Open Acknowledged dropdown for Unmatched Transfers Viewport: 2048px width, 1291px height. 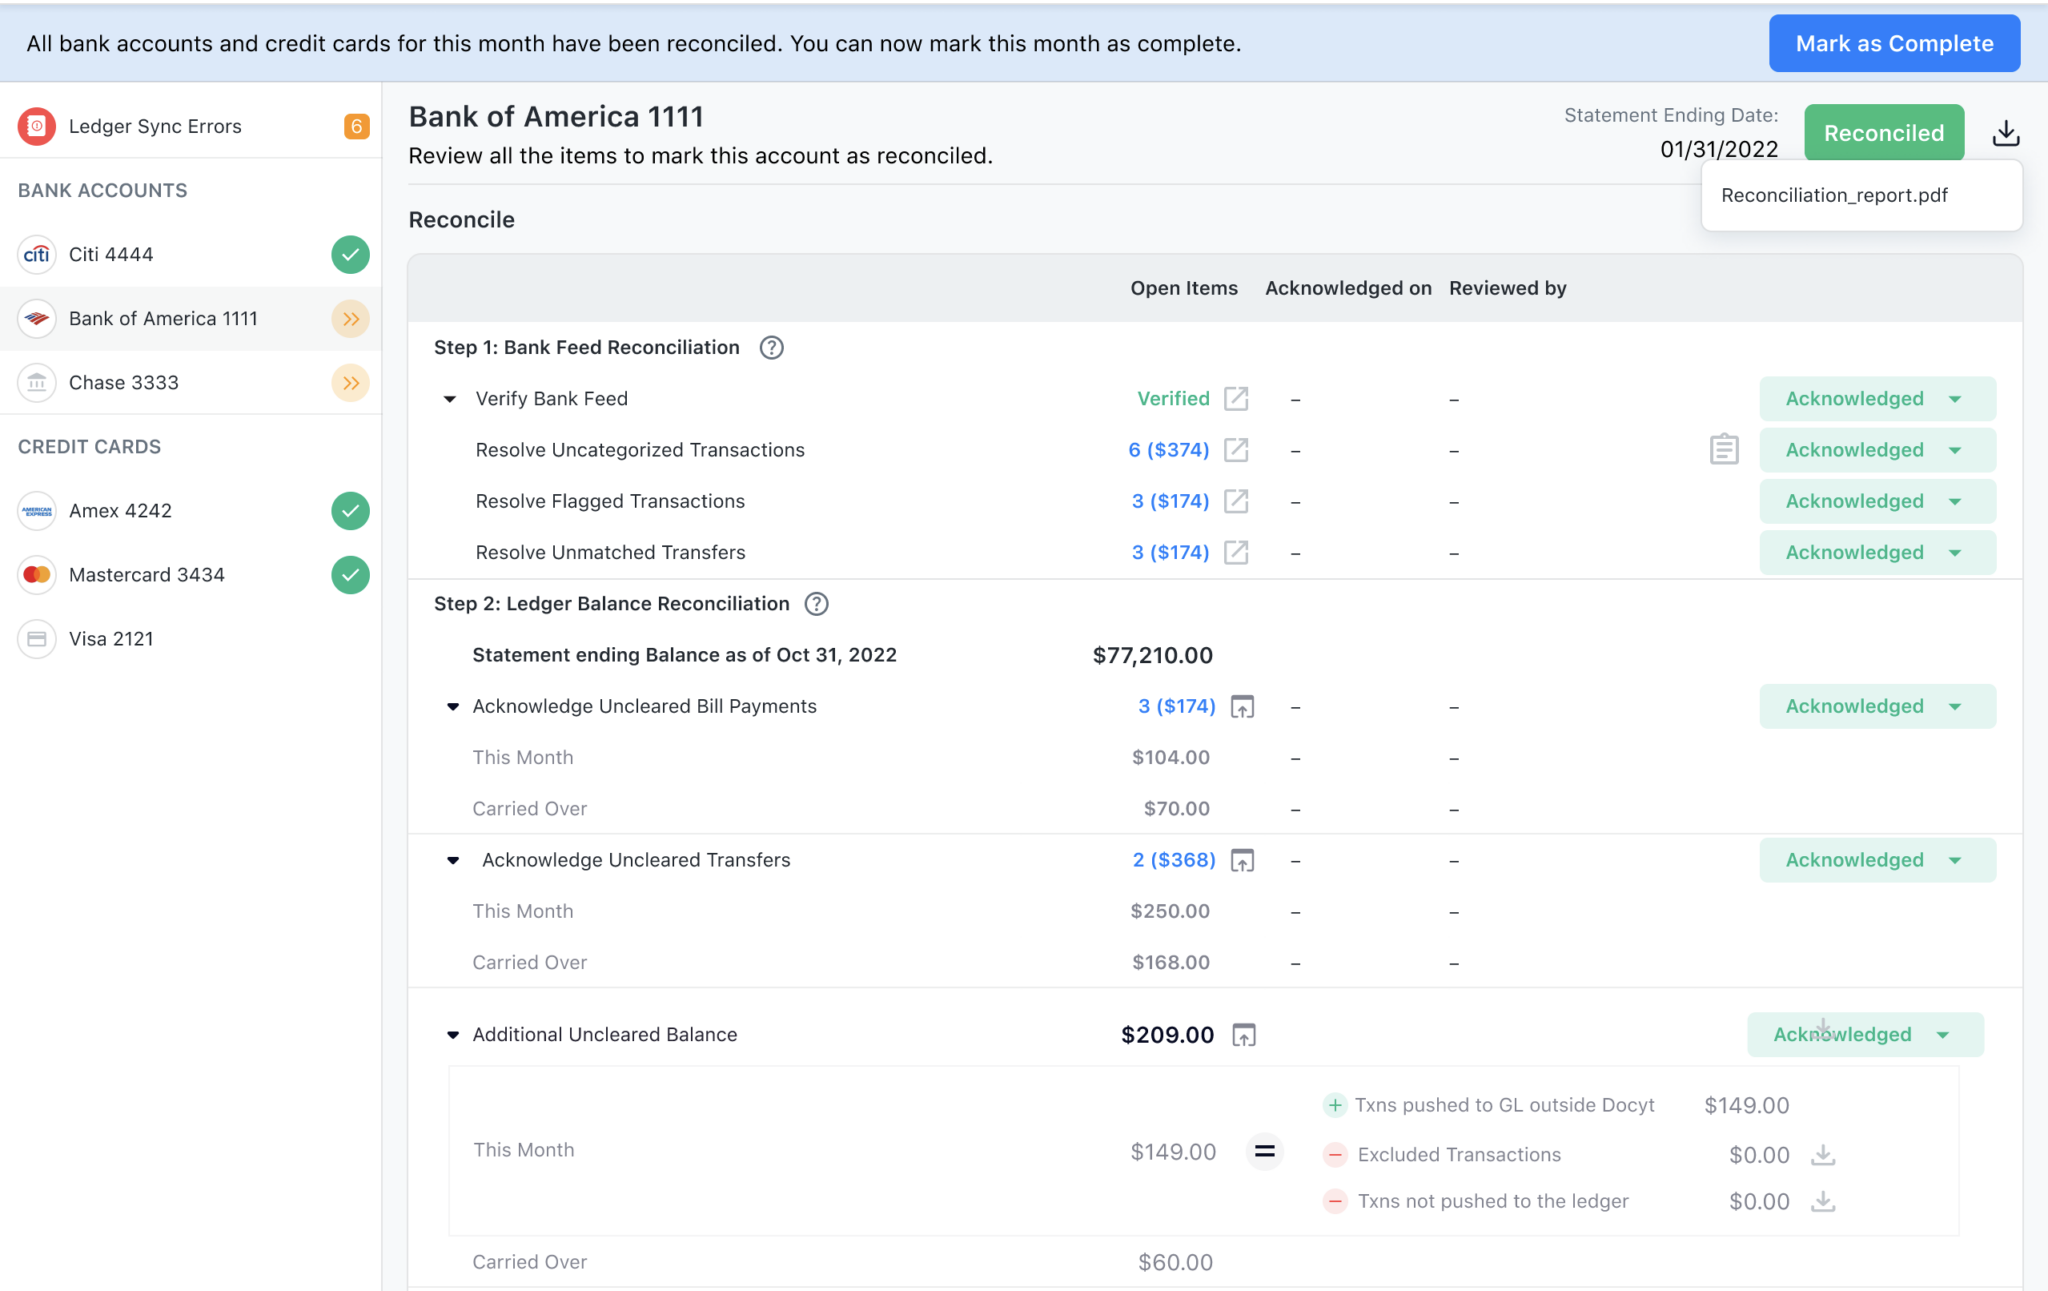coord(1877,552)
